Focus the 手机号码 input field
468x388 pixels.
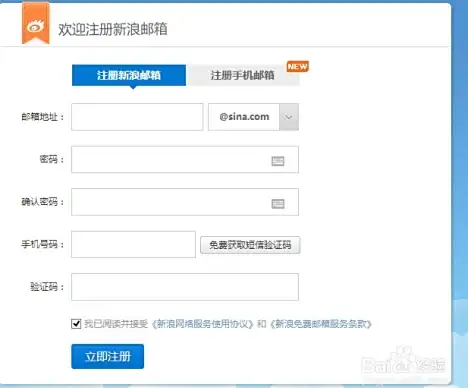click(133, 244)
